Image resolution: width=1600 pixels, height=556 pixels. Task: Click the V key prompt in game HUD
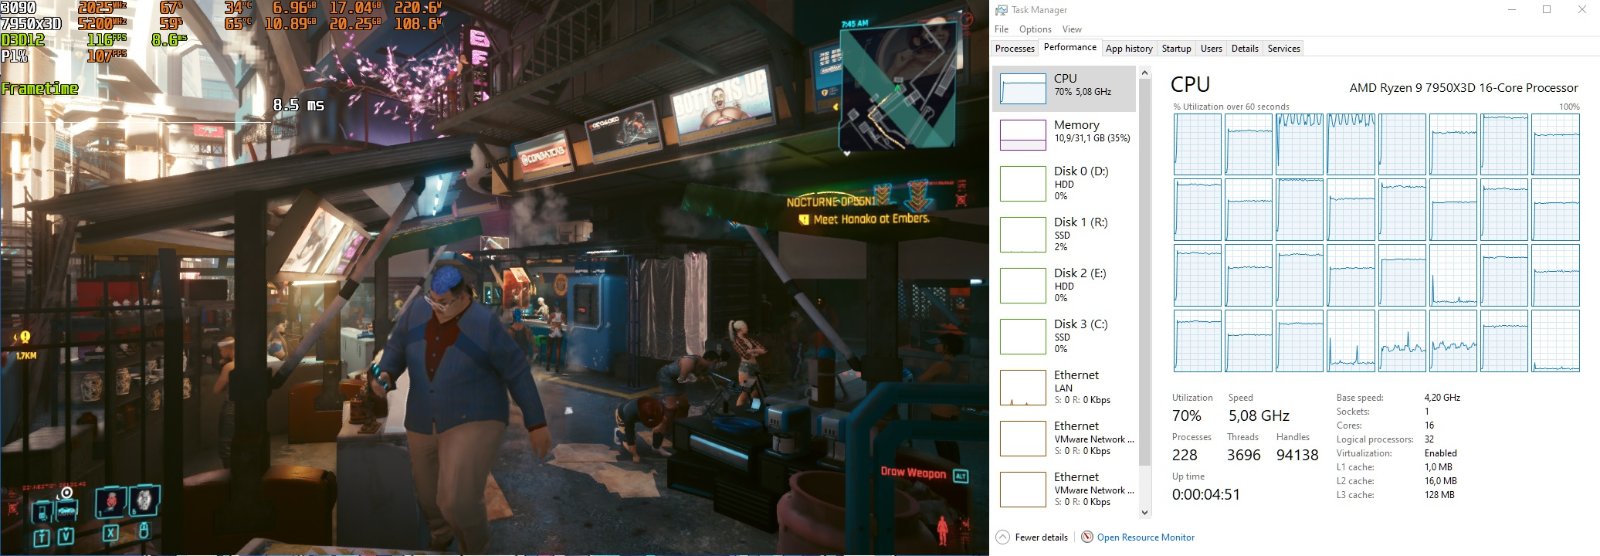pyautogui.click(x=65, y=536)
